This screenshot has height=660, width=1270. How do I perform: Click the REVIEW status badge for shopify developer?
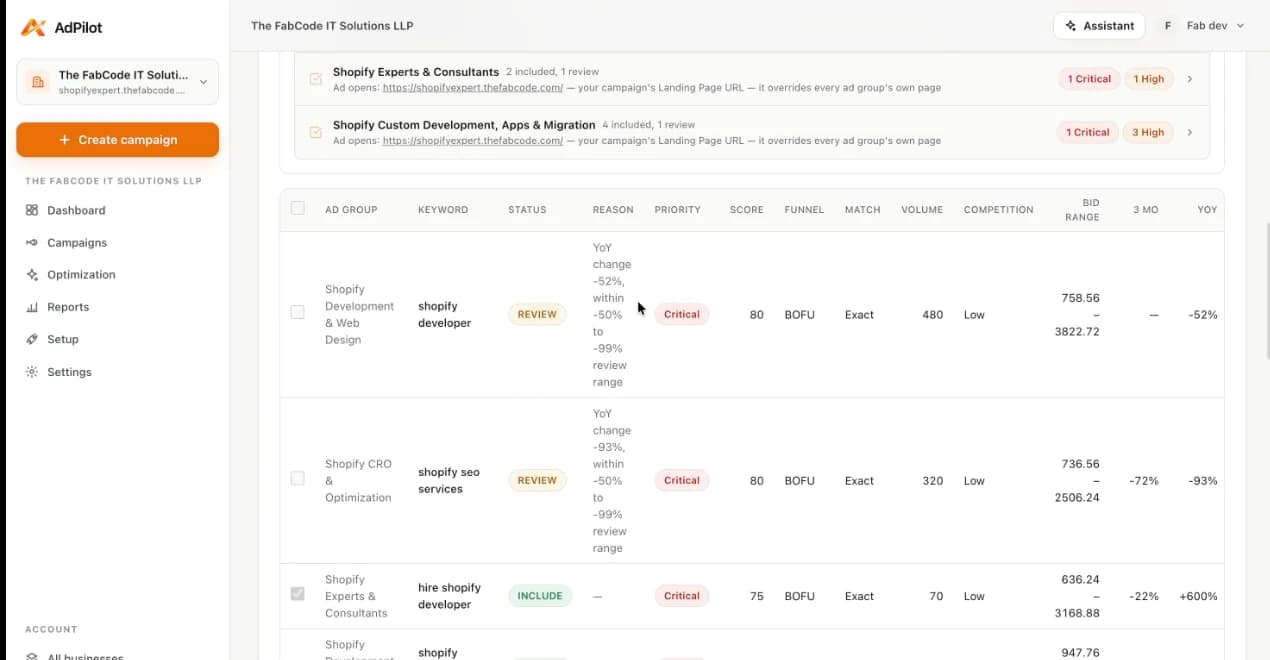point(537,314)
